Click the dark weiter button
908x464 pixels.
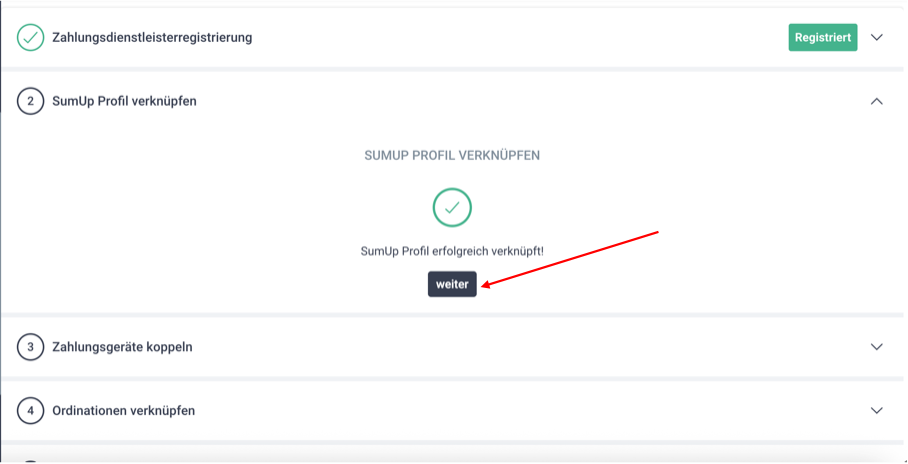pyautogui.click(x=452, y=284)
